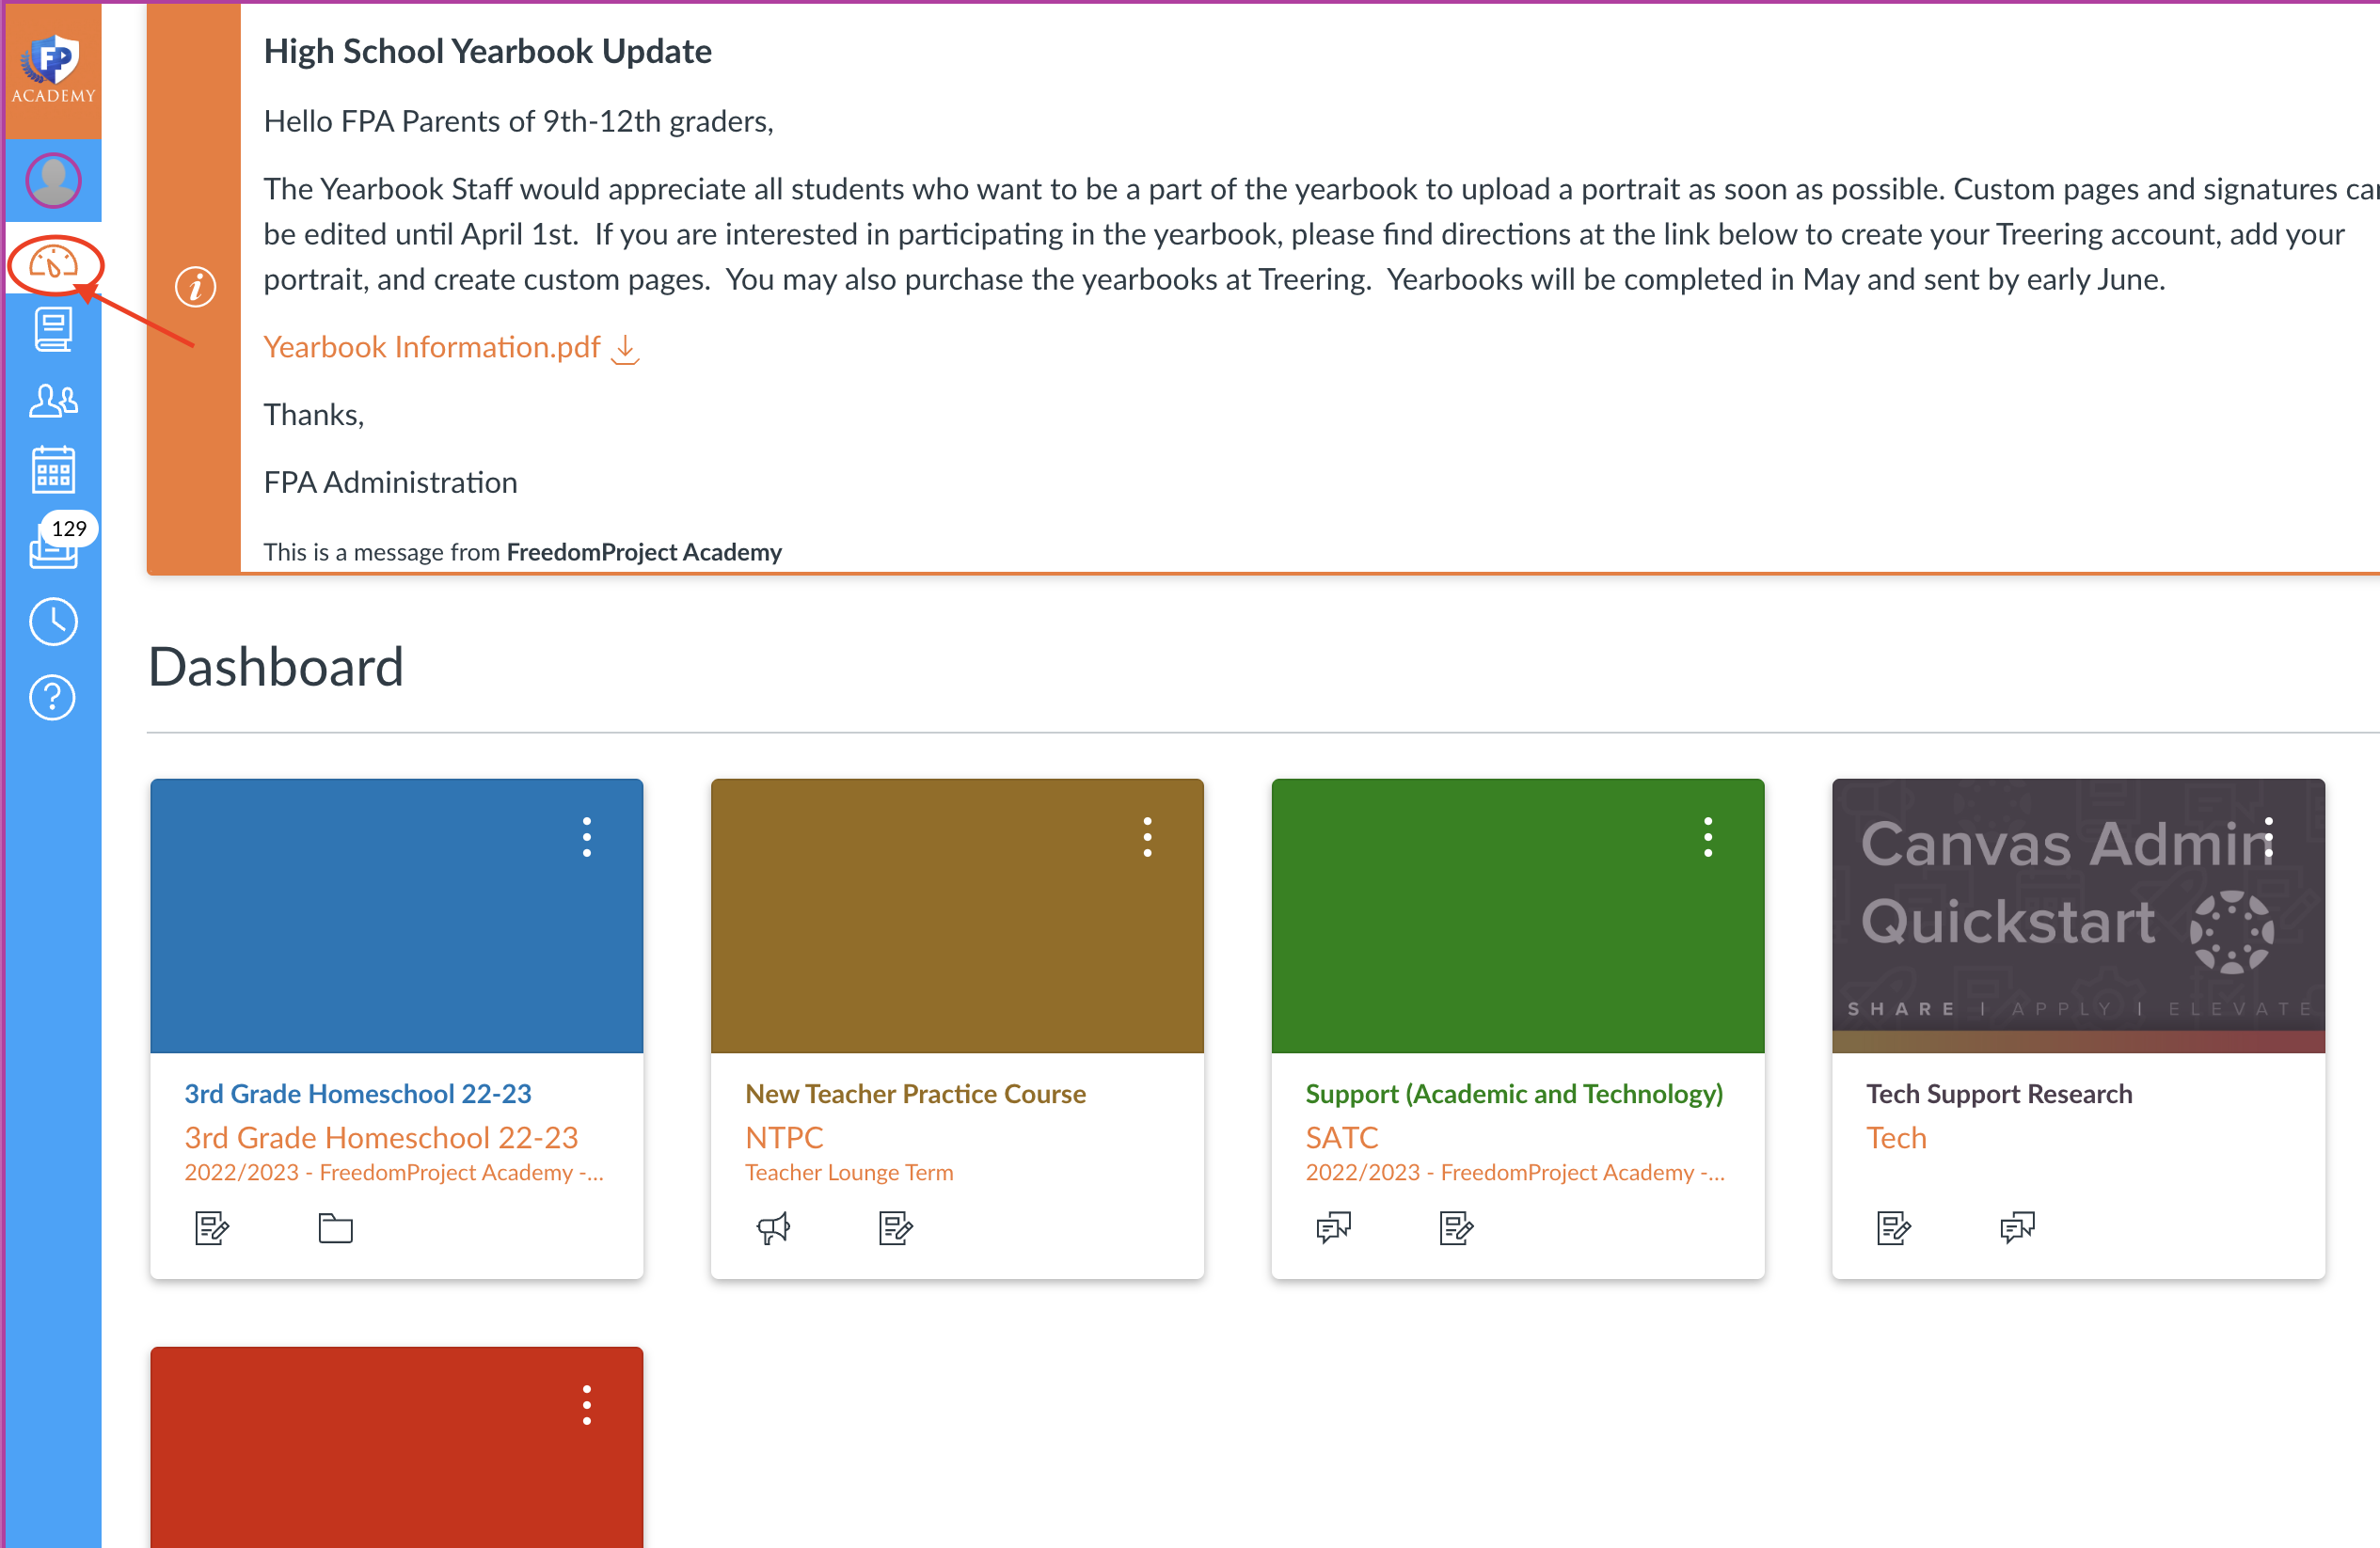Open the Account avatar in sidebar
This screenshot has width=2380, height=1548.
tap(53, 181)
